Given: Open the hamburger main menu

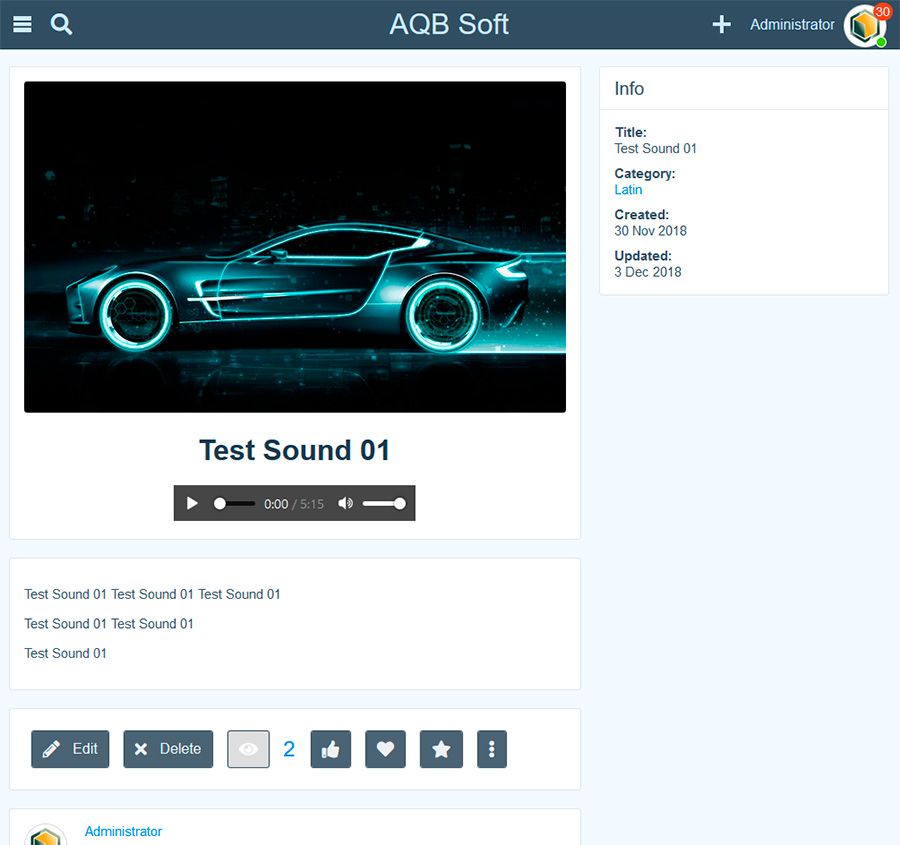Looking at the screenshot, I should point(22,24).
